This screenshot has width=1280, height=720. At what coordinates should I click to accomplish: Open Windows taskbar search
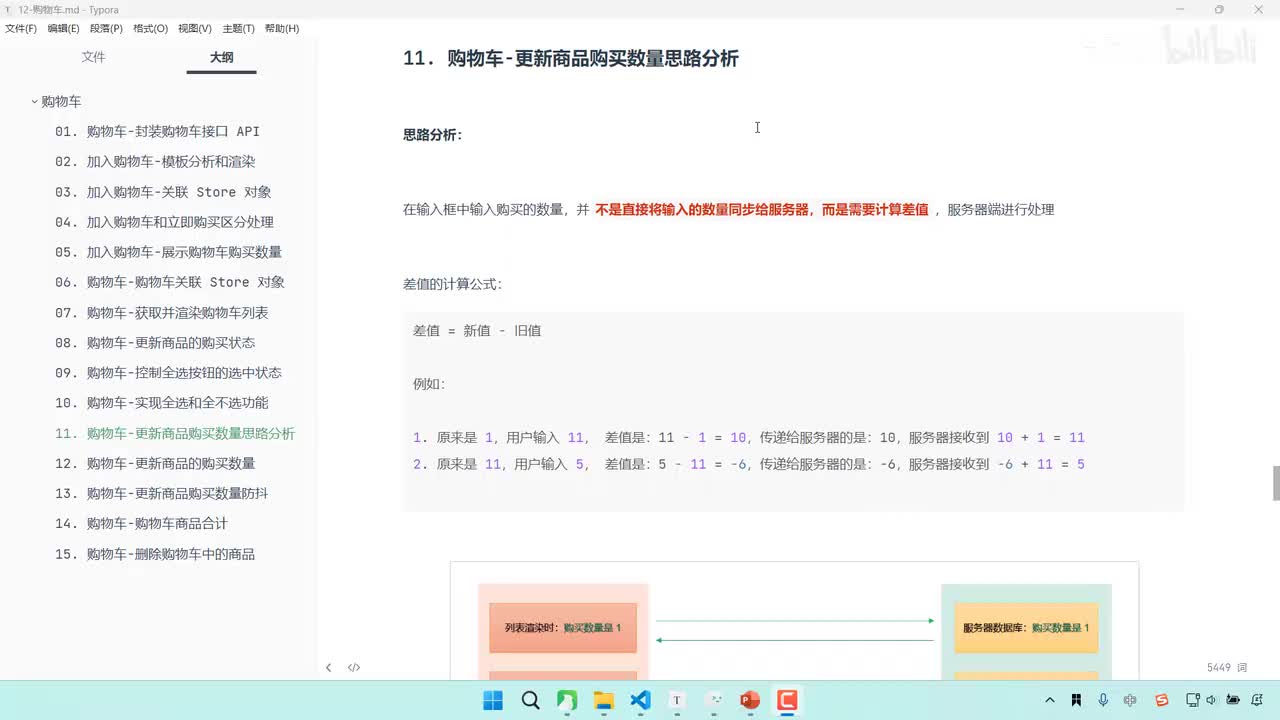[x=530, y=700]
